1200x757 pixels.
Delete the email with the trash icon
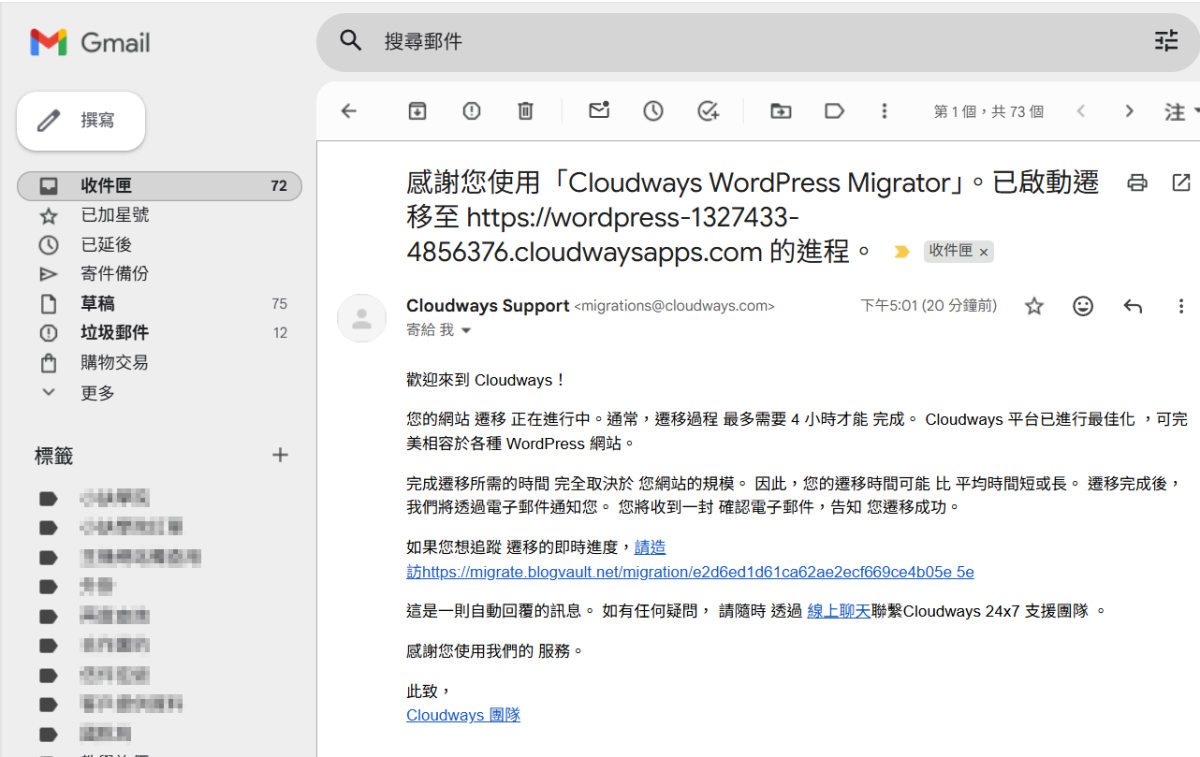(525, 111)
